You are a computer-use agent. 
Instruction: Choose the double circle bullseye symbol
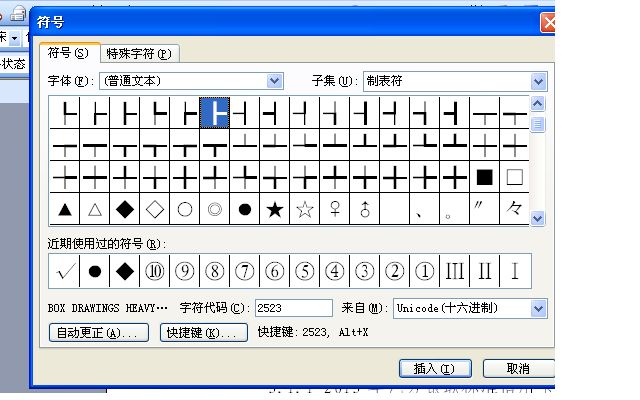(215, 209)
